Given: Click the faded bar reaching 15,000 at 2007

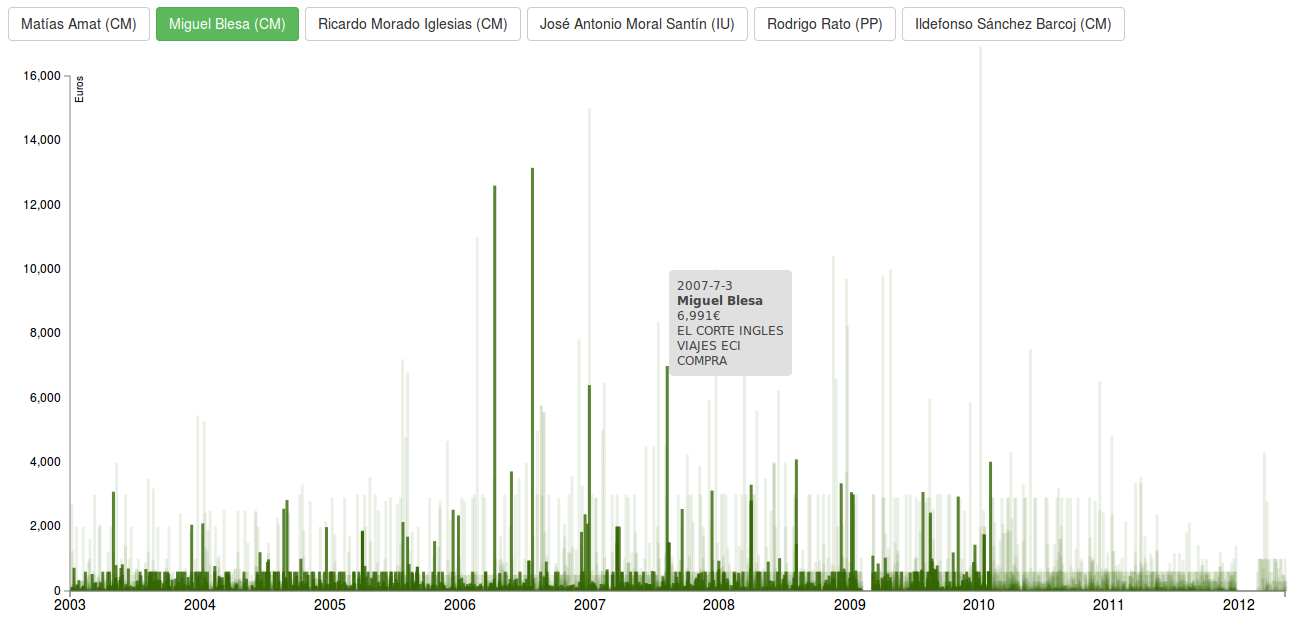Looking at the screenshot, I should point(589,250).
